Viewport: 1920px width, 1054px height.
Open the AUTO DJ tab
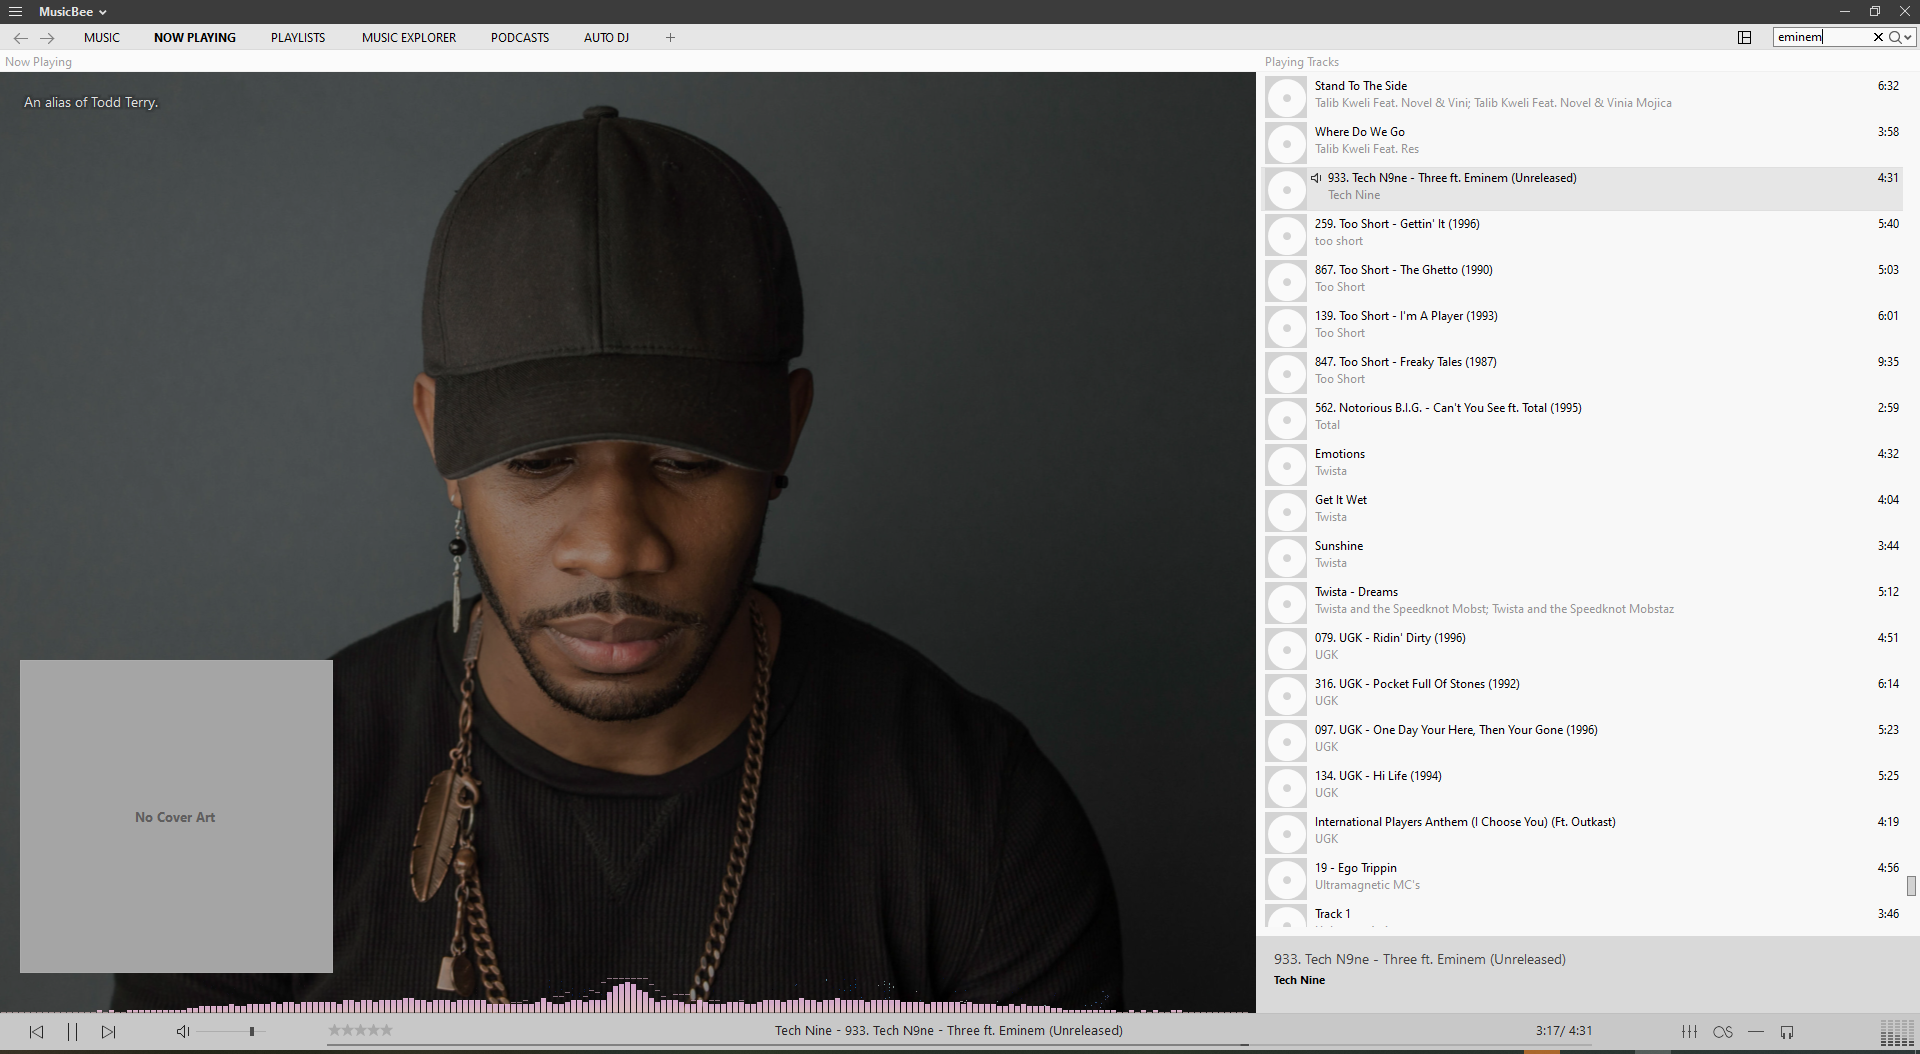pyautogui.click(x=606, y=38)
